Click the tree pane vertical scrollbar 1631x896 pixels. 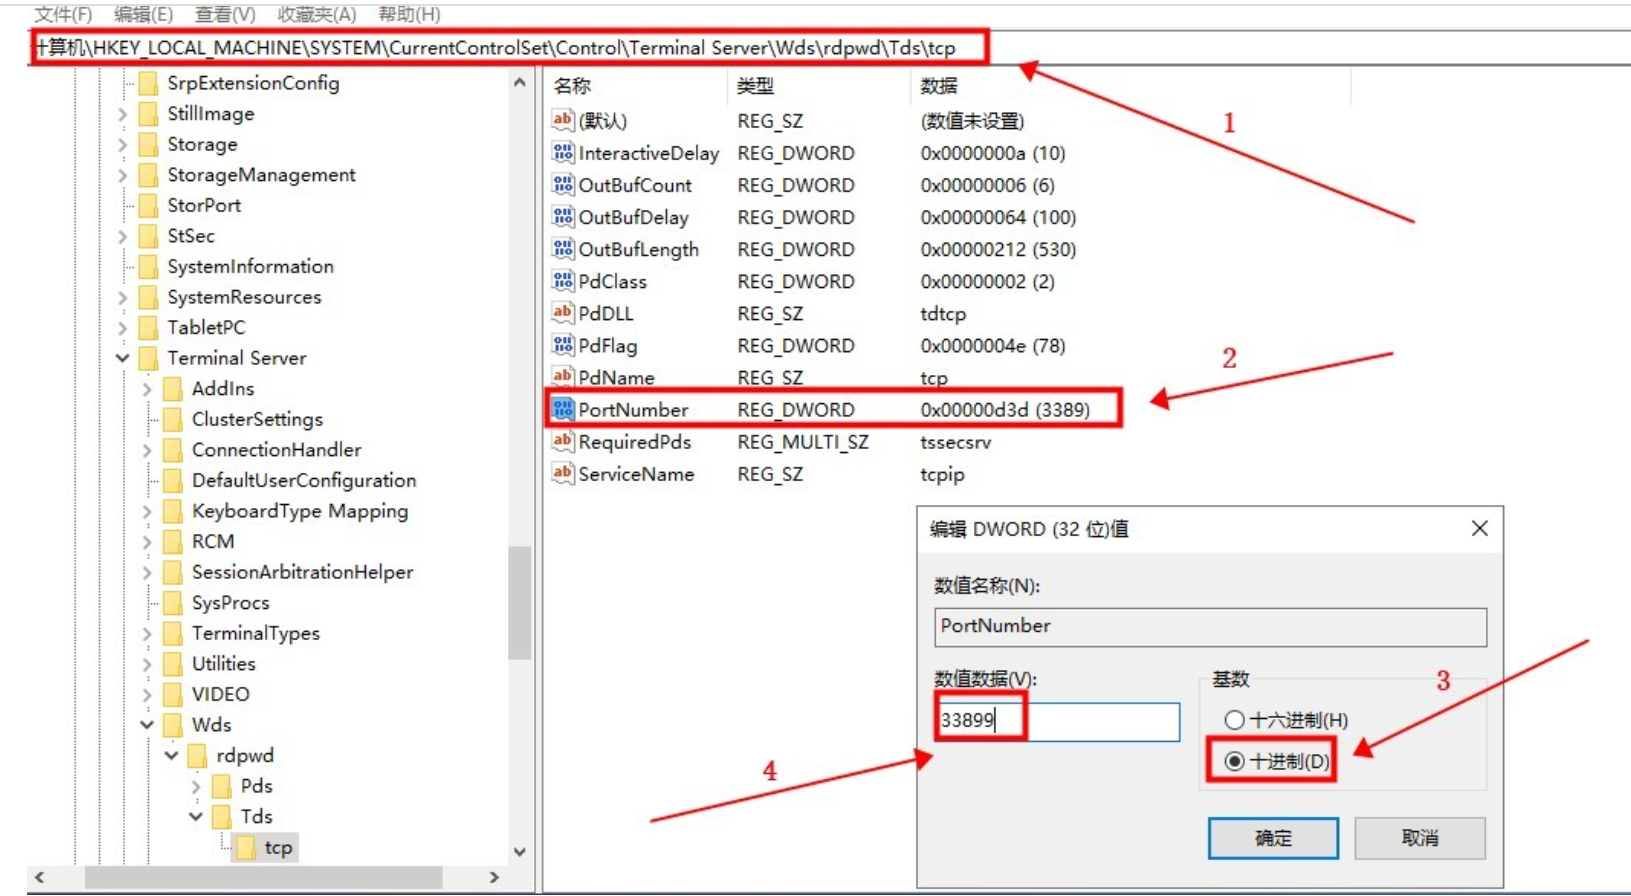519,600
